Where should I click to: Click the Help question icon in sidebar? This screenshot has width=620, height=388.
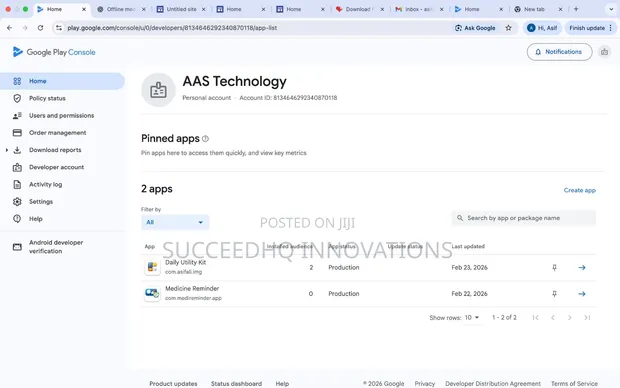pos(17,219)
